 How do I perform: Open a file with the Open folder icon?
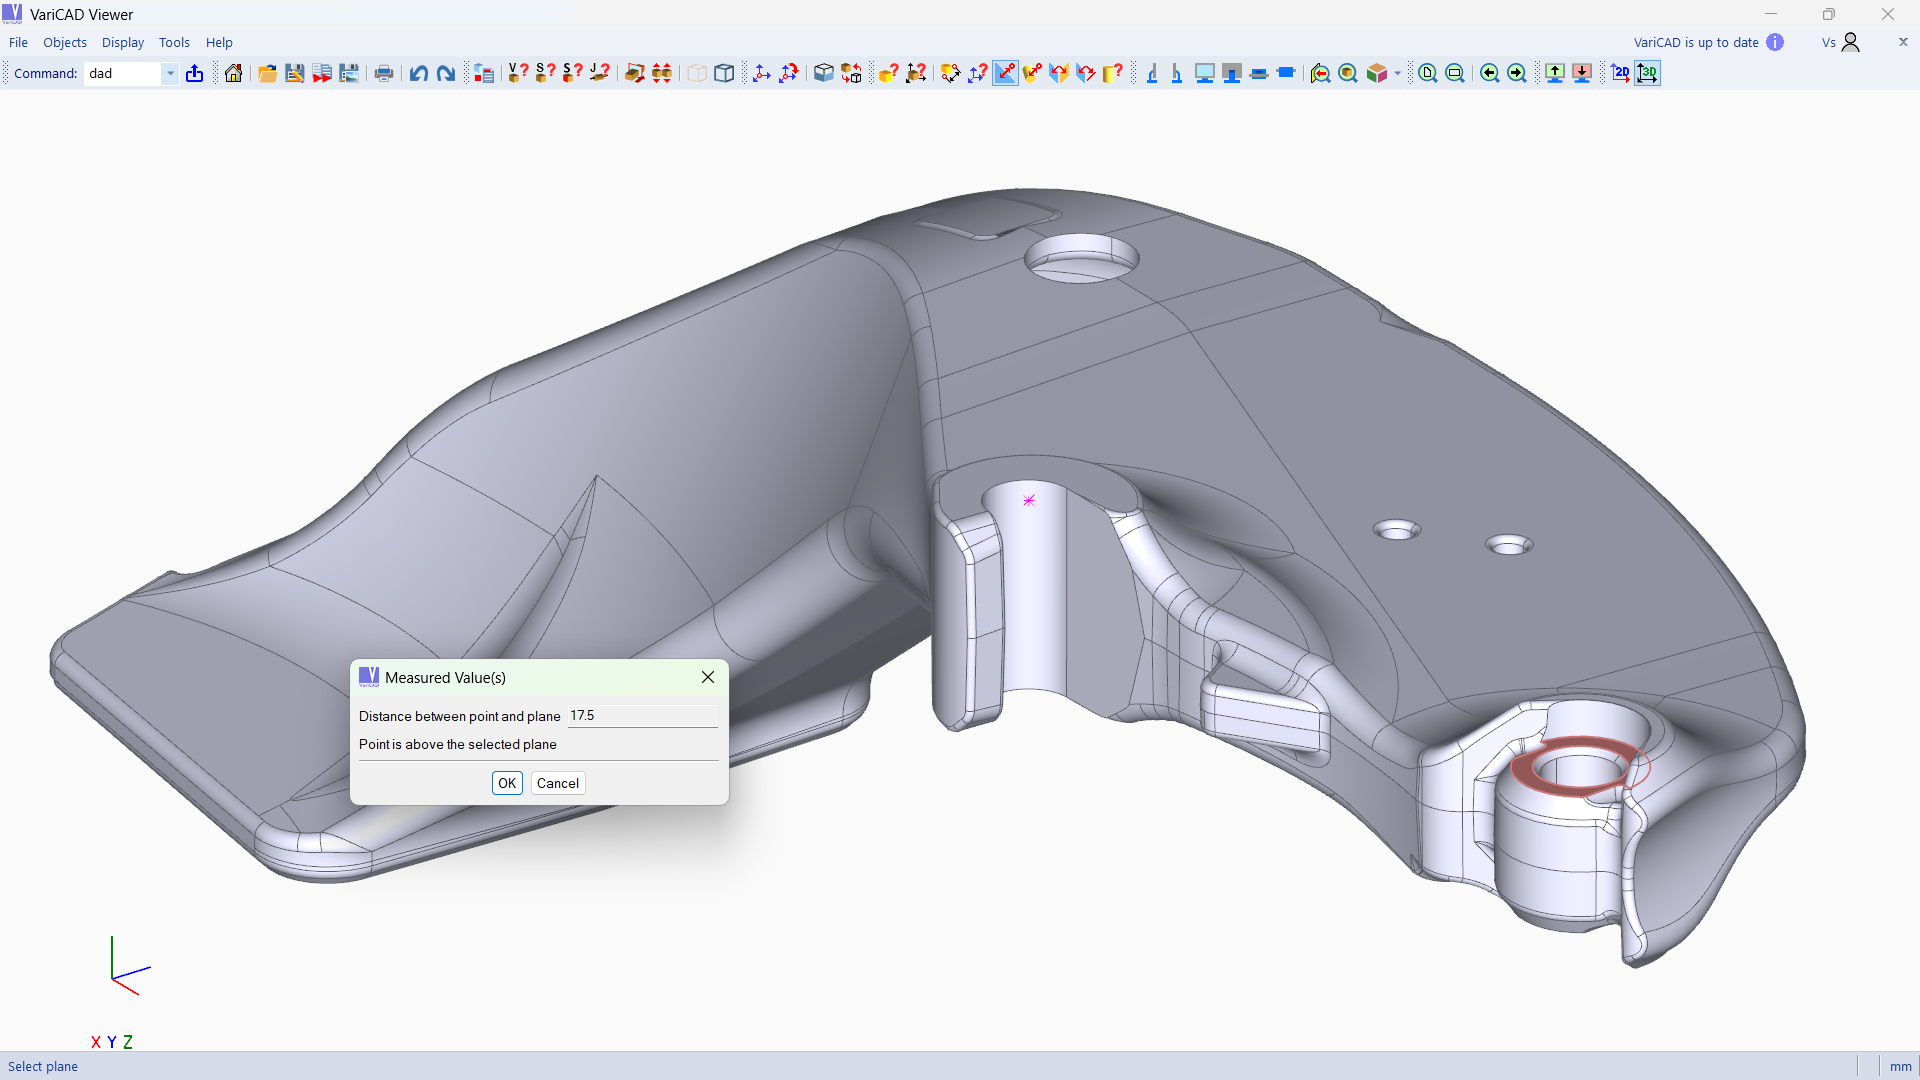(267, 73)
